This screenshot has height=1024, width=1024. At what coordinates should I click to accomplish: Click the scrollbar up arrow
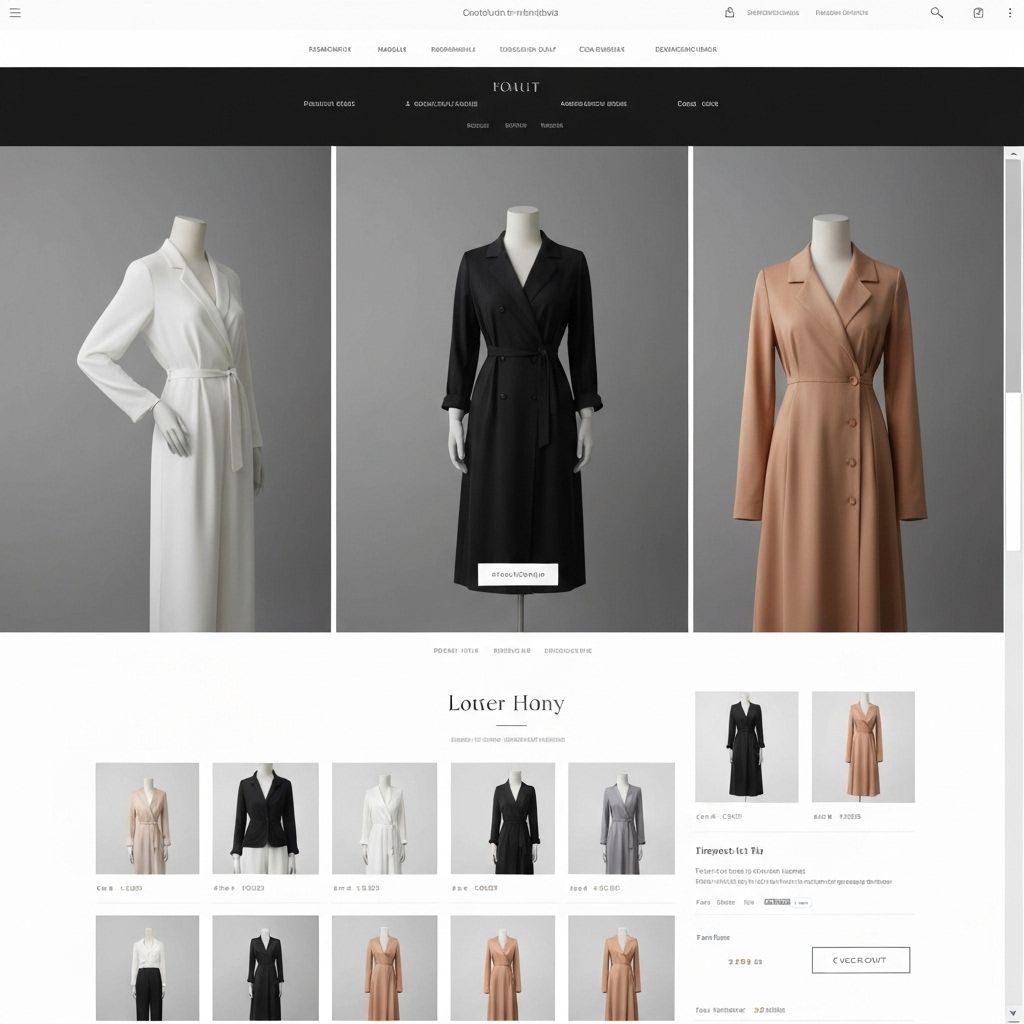(x=1014, y=154)
